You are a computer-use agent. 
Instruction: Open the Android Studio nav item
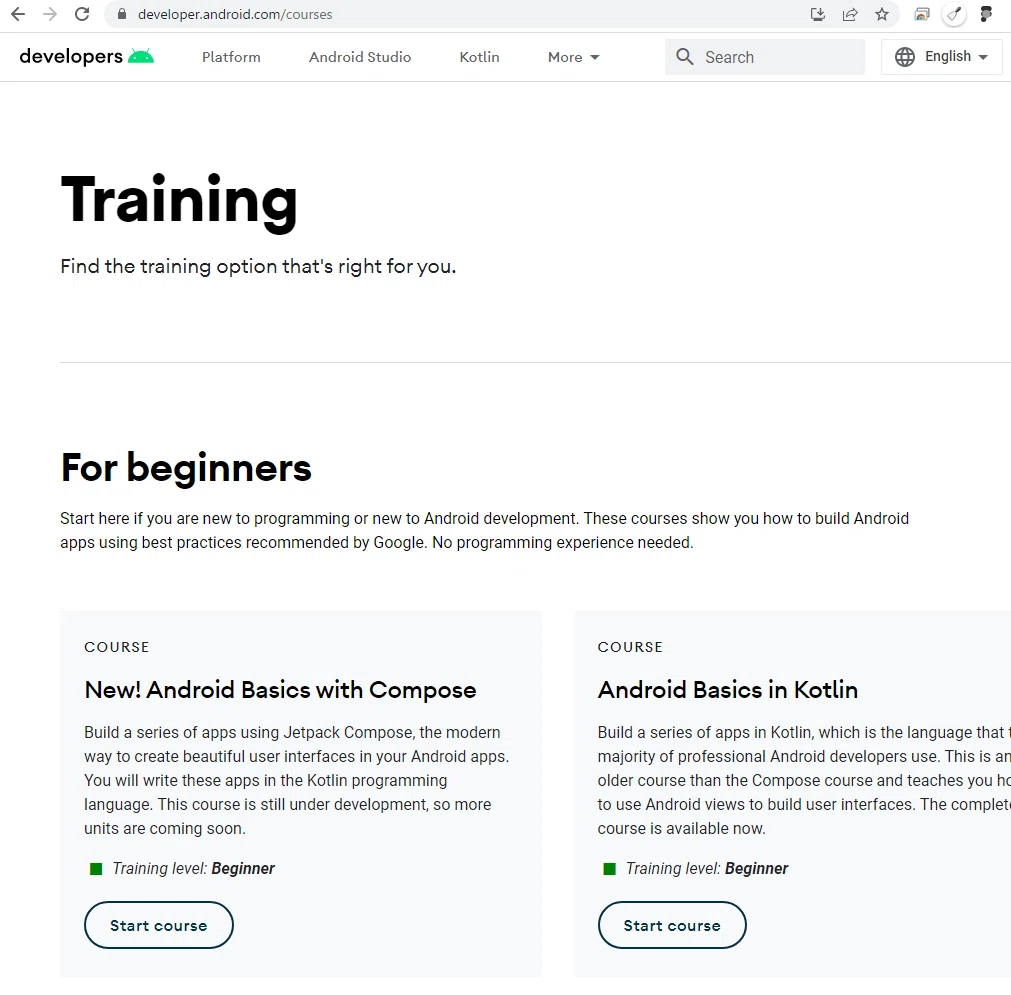tap(360, 57)
